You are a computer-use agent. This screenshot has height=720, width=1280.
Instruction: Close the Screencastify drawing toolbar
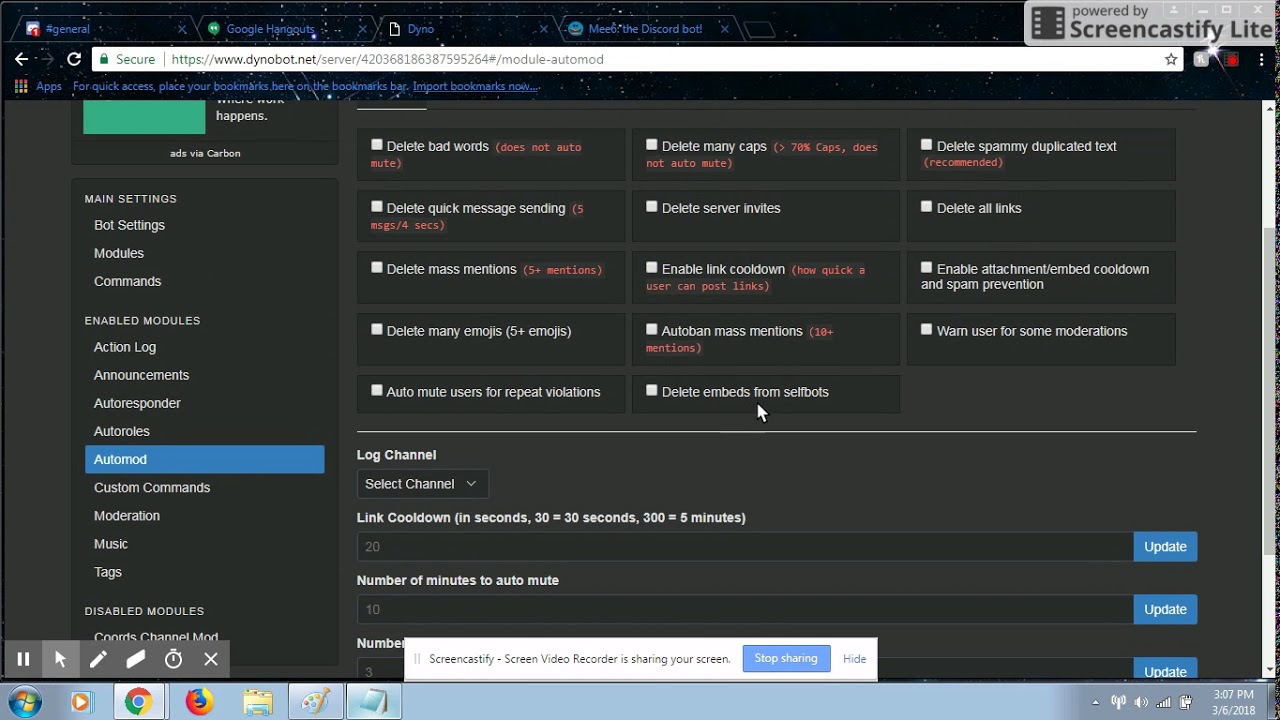pos(211,659)
